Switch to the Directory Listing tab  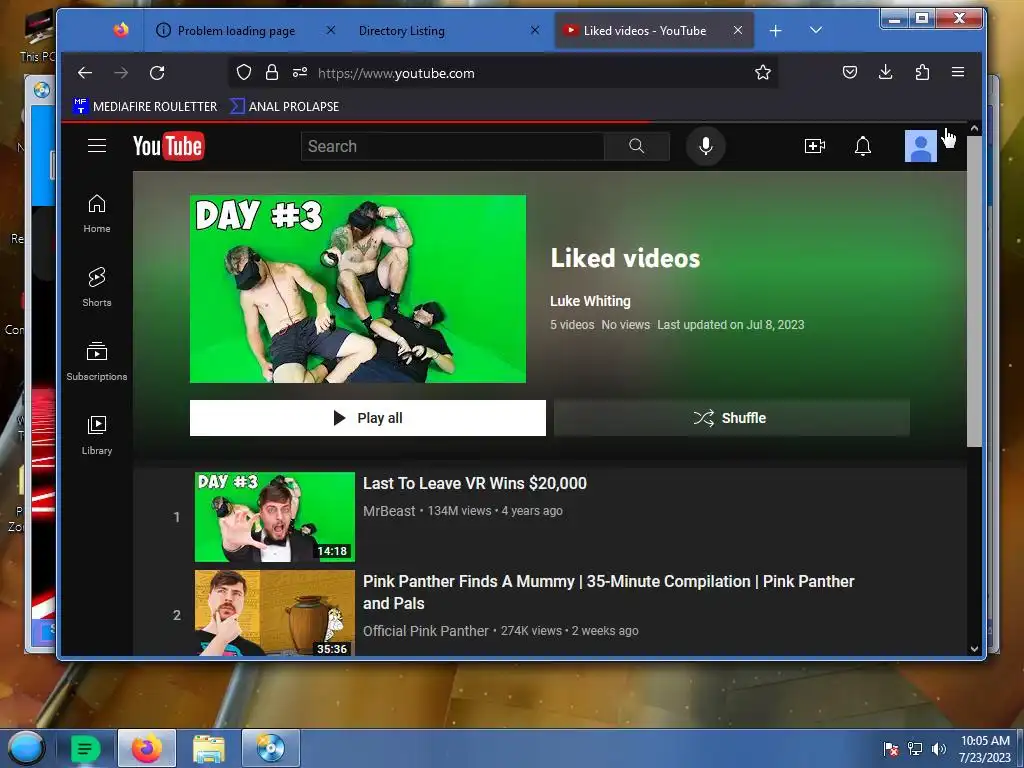(x=402, y=31)
